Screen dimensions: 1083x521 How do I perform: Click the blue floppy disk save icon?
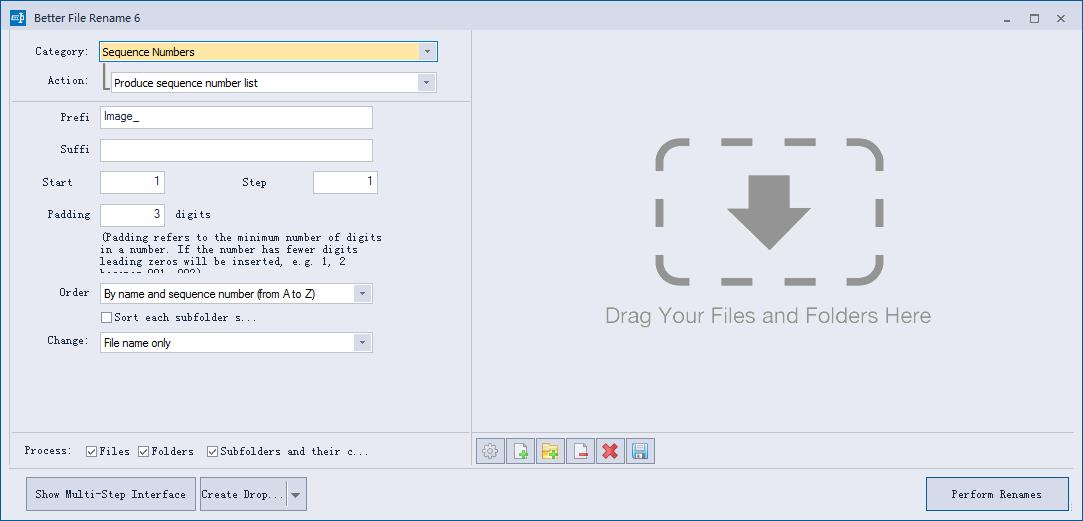640,452
